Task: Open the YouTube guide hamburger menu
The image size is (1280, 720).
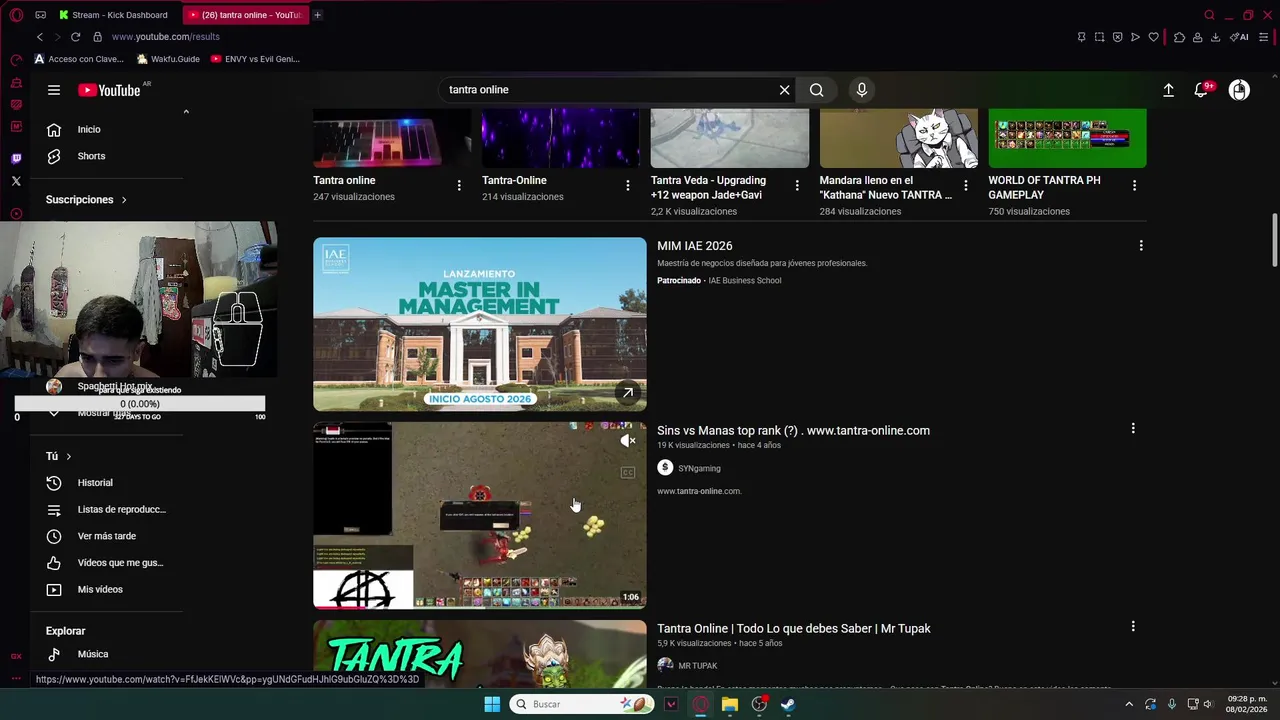Action: 54,90
